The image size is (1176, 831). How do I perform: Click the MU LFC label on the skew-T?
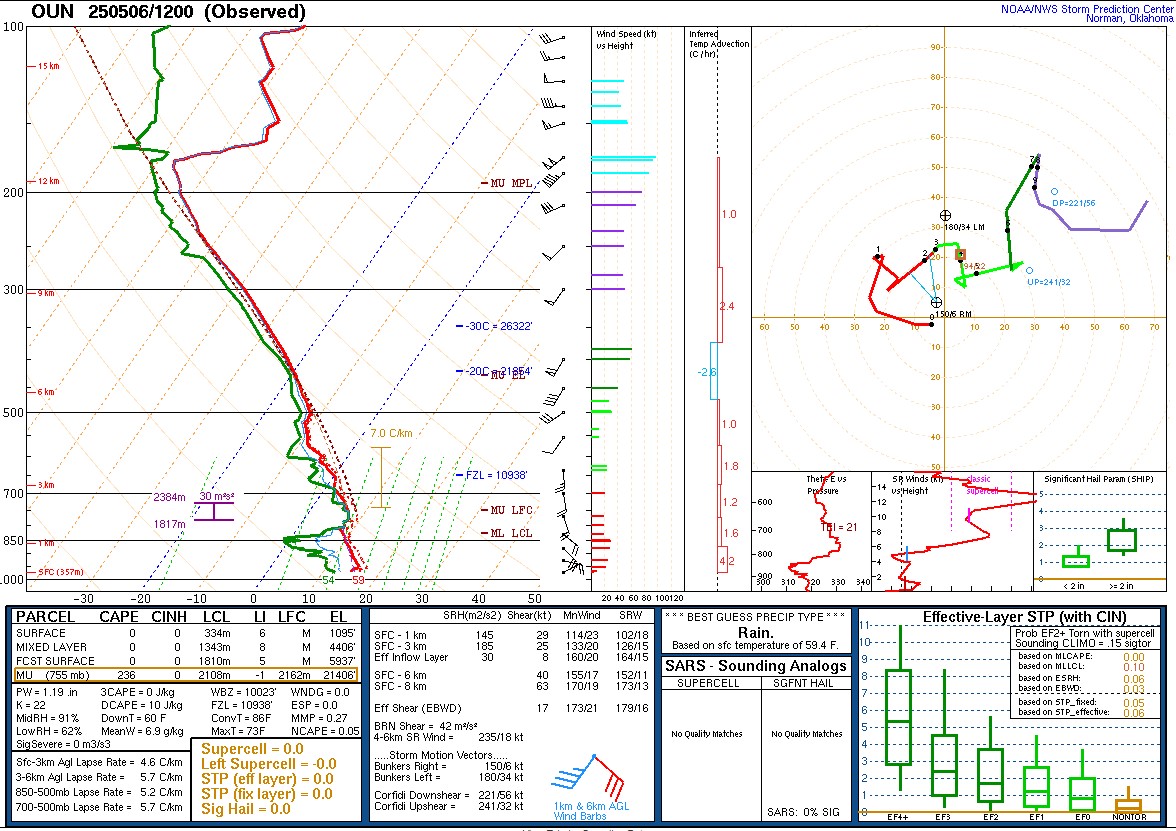pos(511,510)
